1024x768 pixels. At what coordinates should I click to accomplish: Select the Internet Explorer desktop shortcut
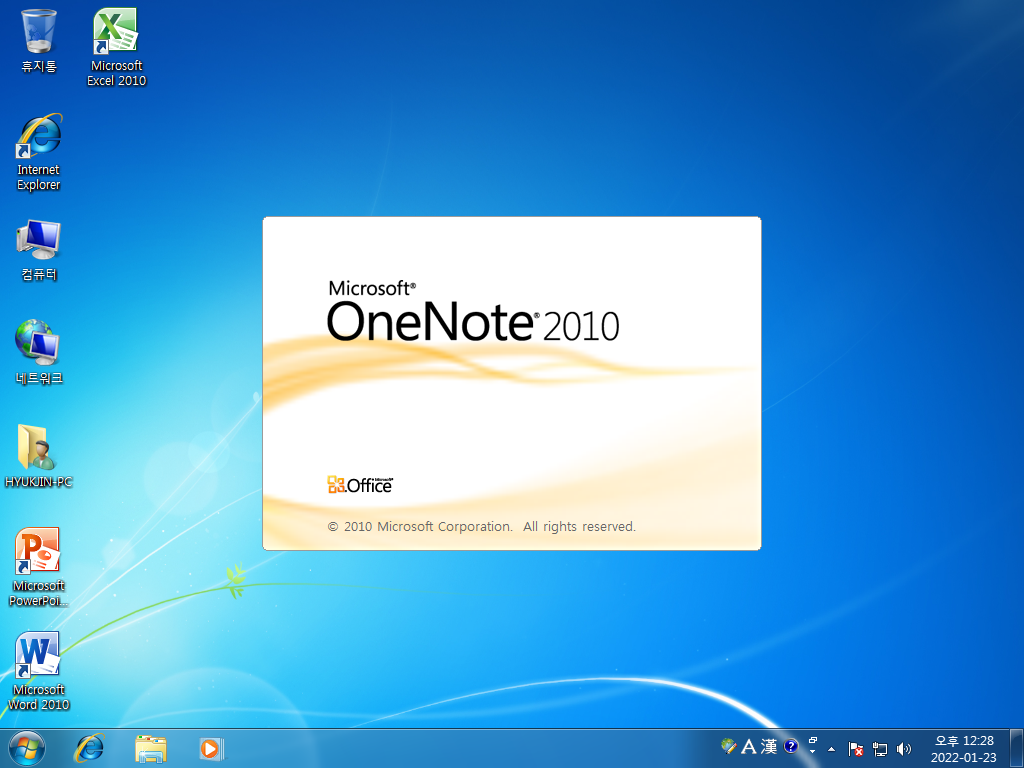[39, 152]
